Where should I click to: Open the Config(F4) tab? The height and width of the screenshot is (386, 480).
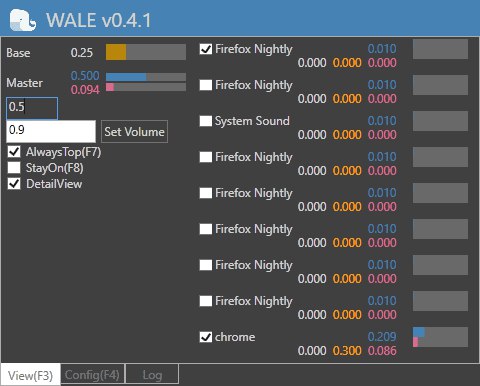[x=92, y=374]
